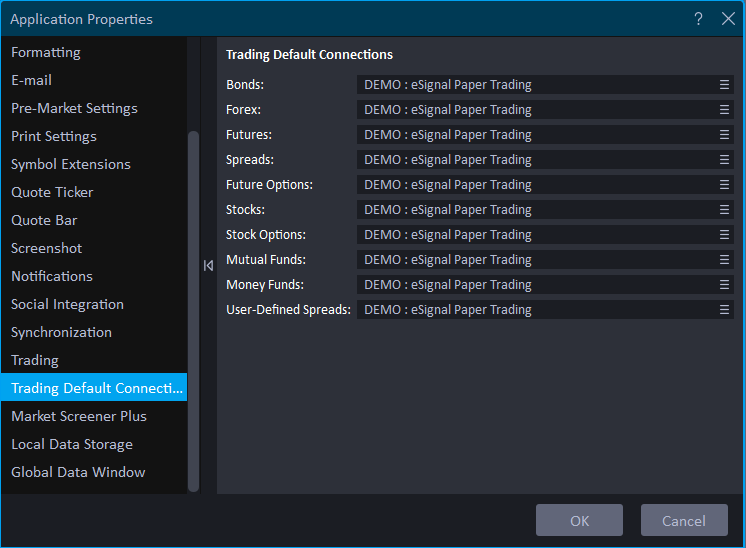The width and height of the screenshot is (746, 548).
Task: Open Social Integration settings
Action: click(94, 304)
